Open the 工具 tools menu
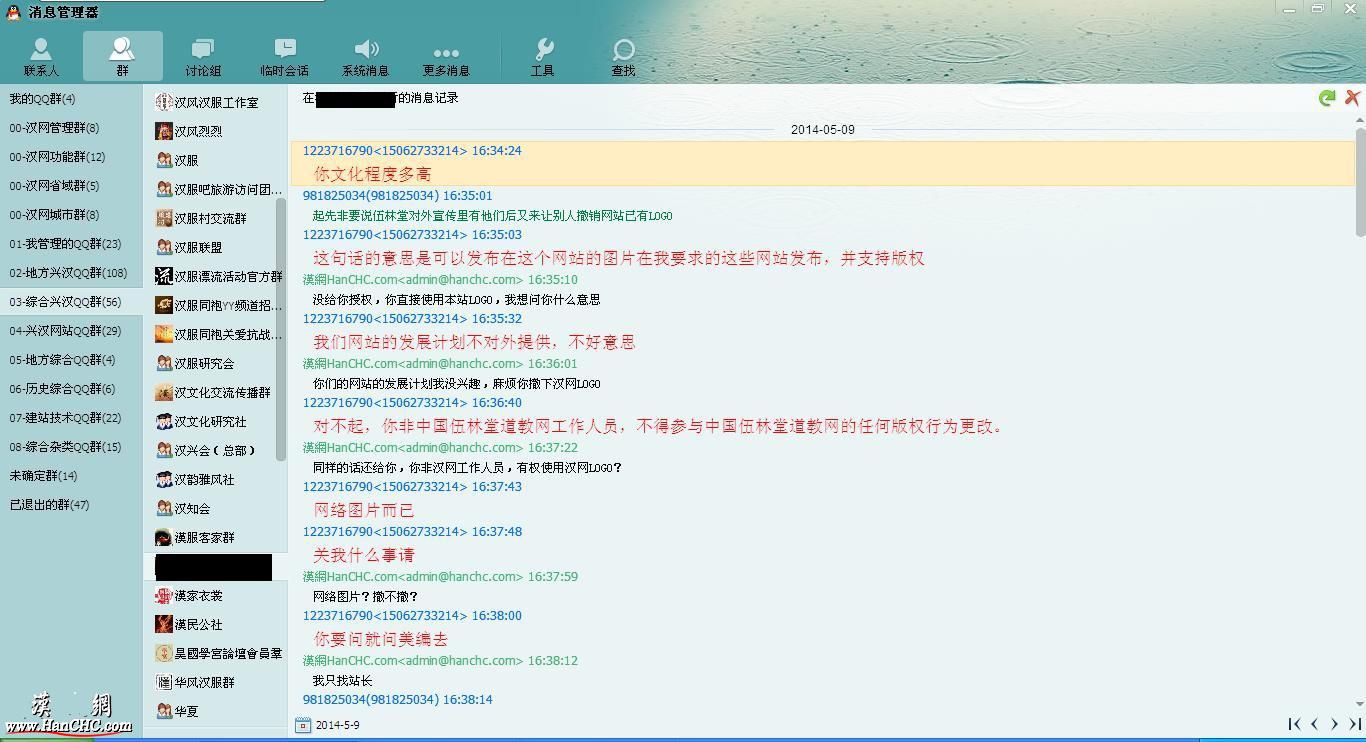The height and width of the screenshot is (742, 1366). coord(543,57)
